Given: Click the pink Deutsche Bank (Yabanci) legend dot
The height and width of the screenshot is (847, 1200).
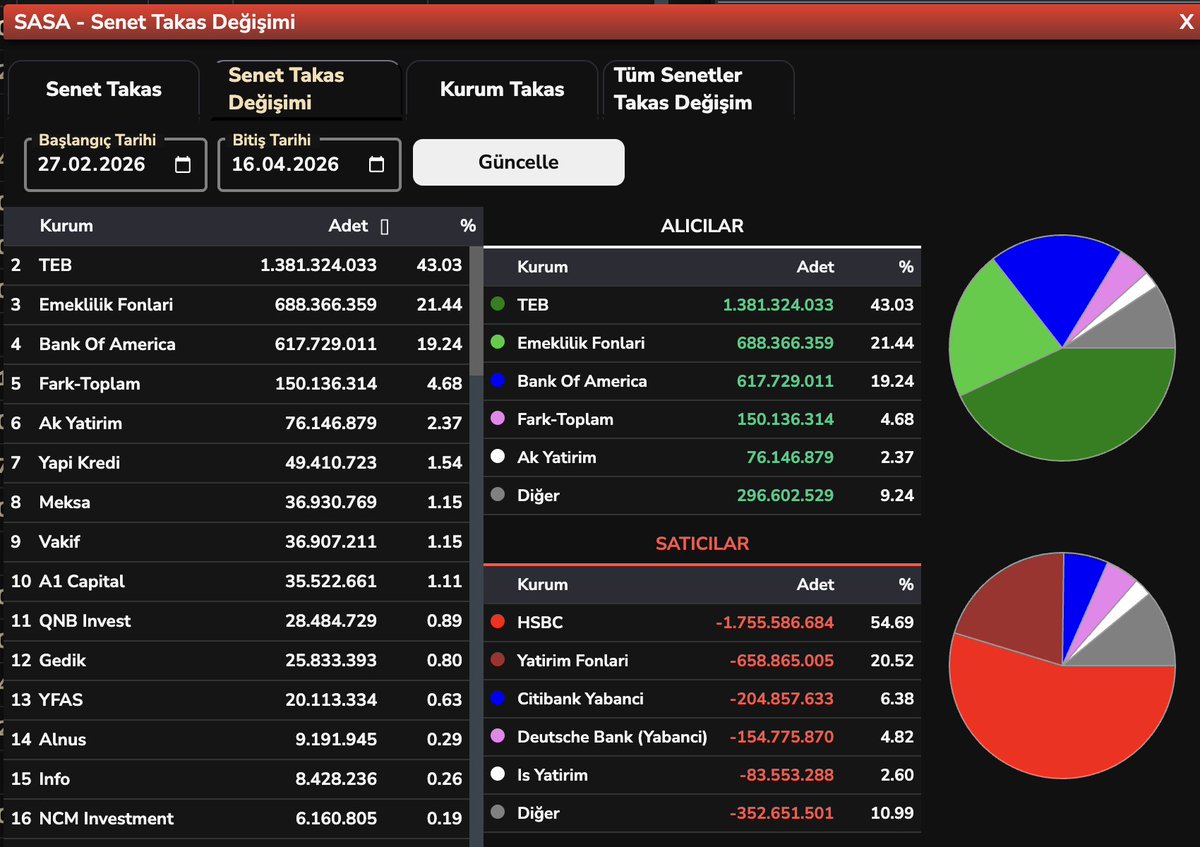Looking at the screenshot, I should (497, 737).
